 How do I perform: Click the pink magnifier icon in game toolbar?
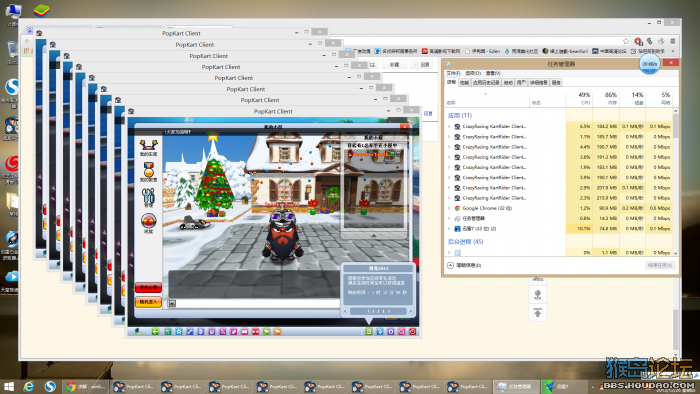tap(402, 332)
